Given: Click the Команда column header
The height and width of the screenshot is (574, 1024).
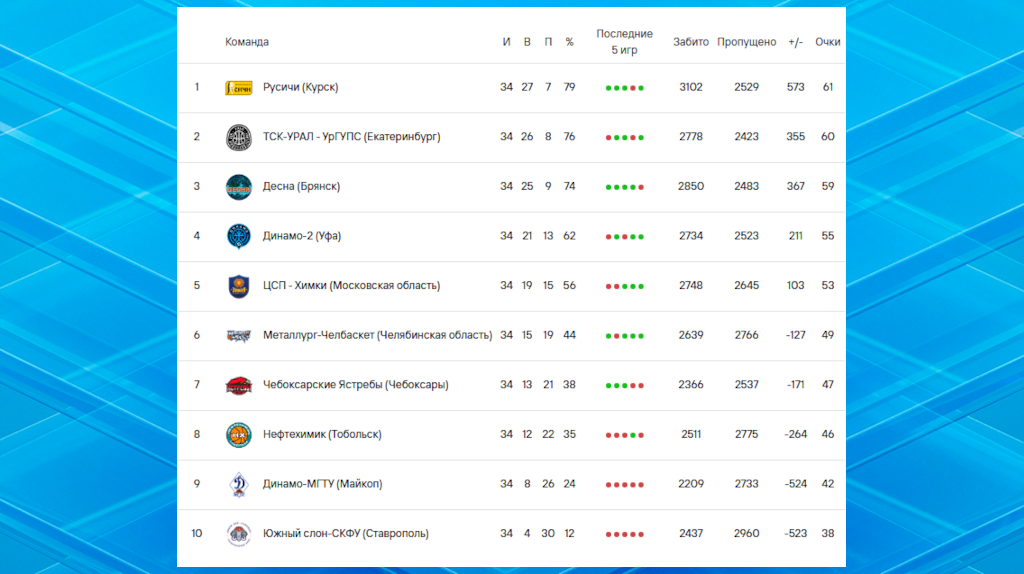Looking at the screenshot, I should (x=247, y=42).
